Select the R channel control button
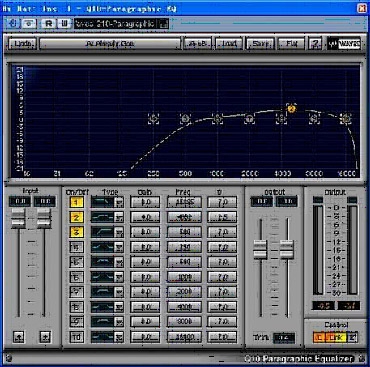Image resolution: width=370 pixels, height=367 pixels. click(x=353, y=337)
